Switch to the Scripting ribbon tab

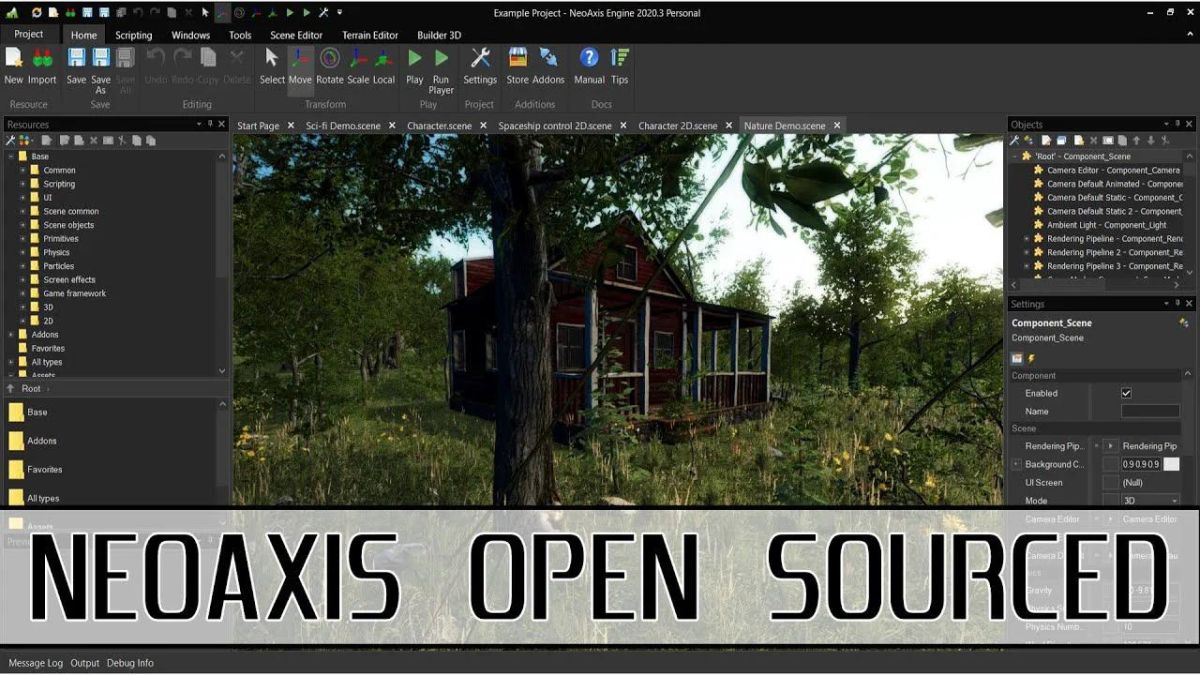click(133, 35)
